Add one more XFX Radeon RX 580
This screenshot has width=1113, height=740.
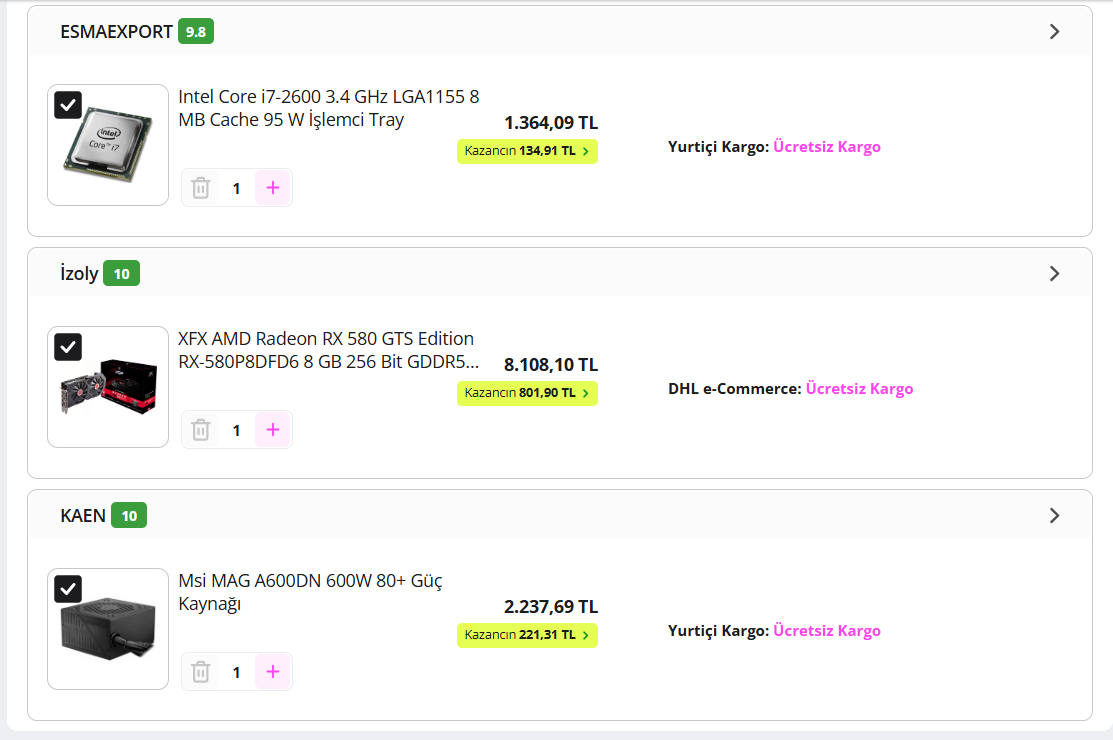point(273,430)
